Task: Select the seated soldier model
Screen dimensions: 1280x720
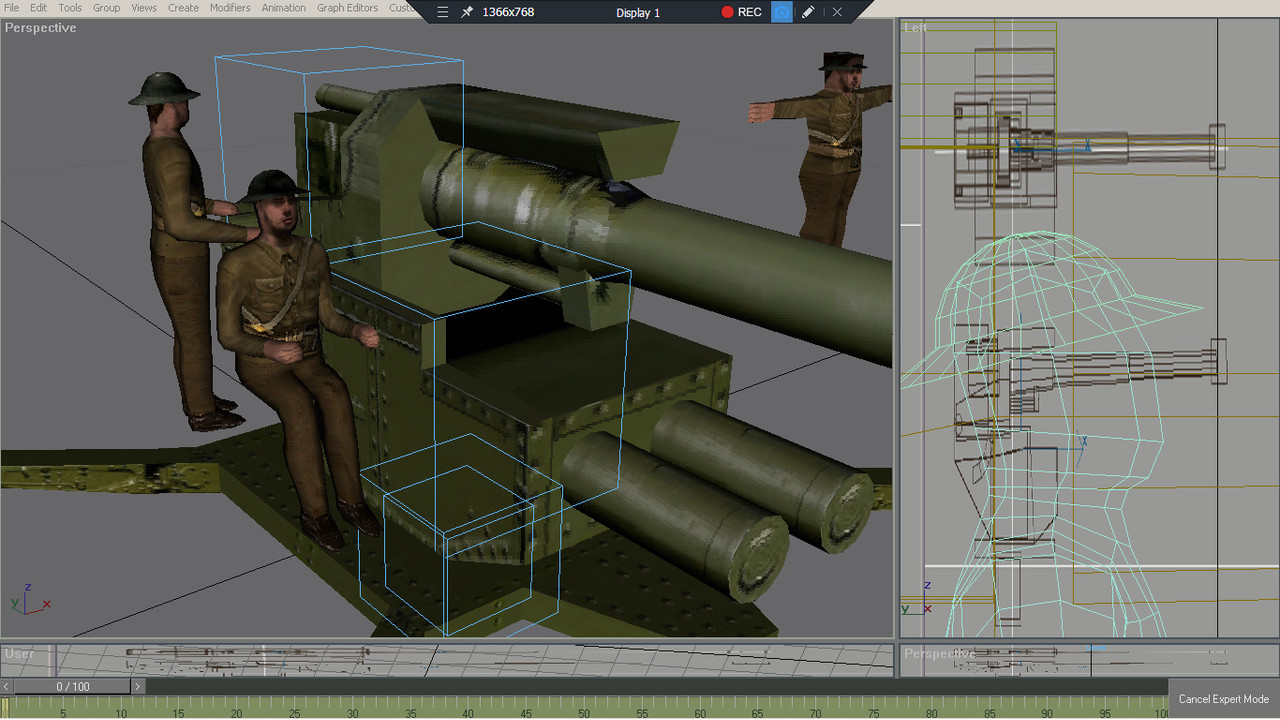Action: (290, 350)
